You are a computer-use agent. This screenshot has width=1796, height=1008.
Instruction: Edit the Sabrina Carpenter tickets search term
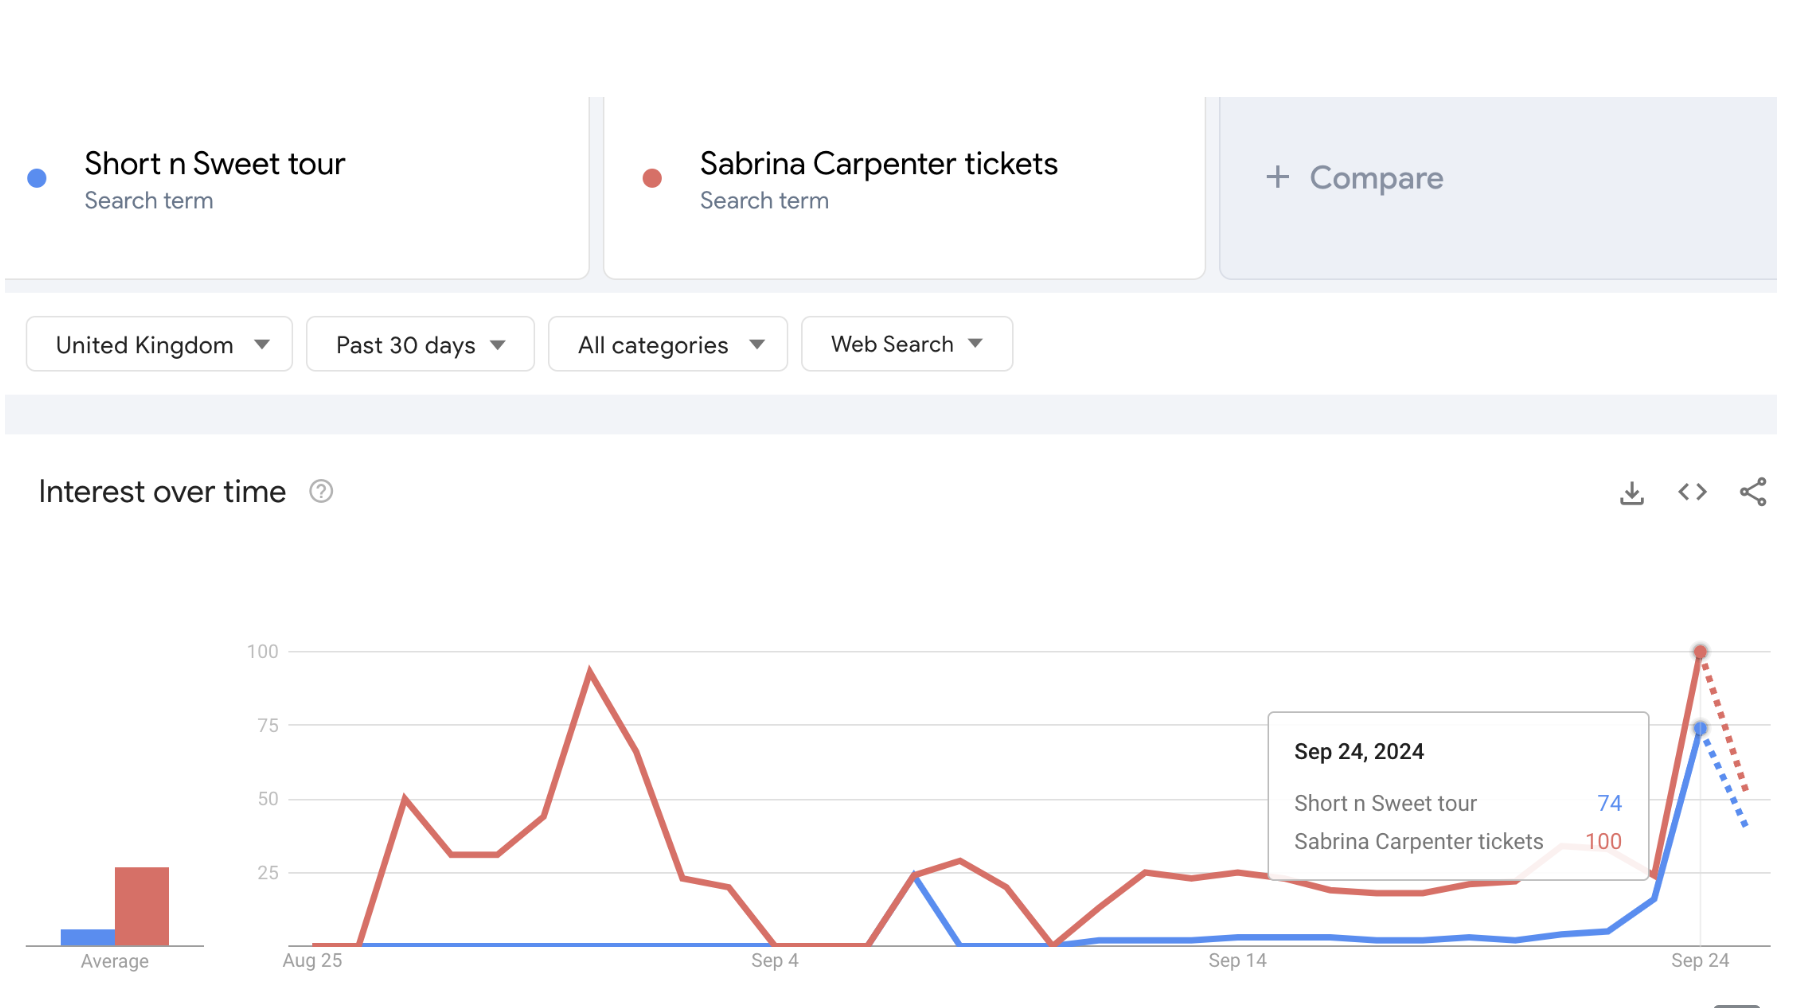[x=879, y=163]
